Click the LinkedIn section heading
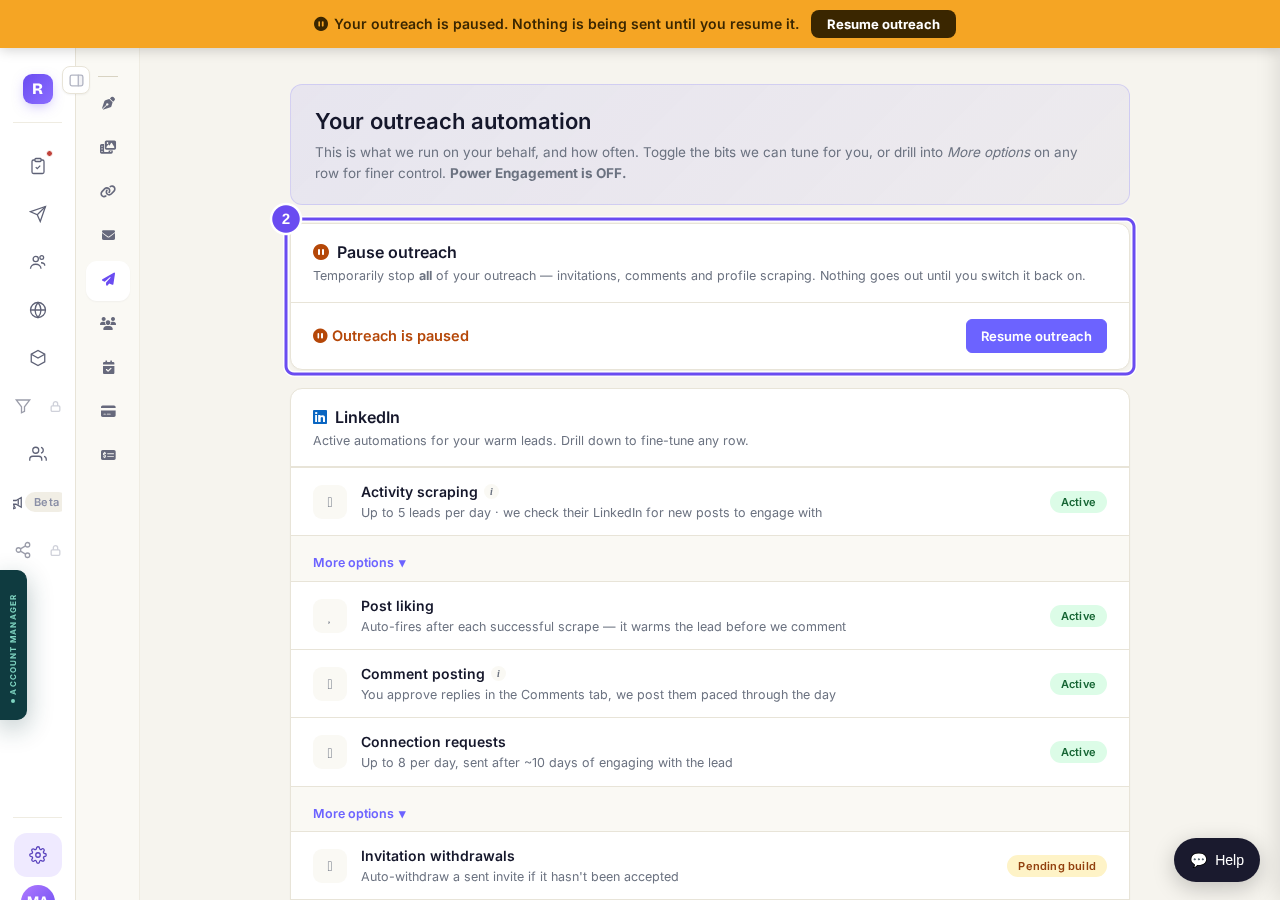The height and width of the screenshot is (900, 1280). [367, 417]
